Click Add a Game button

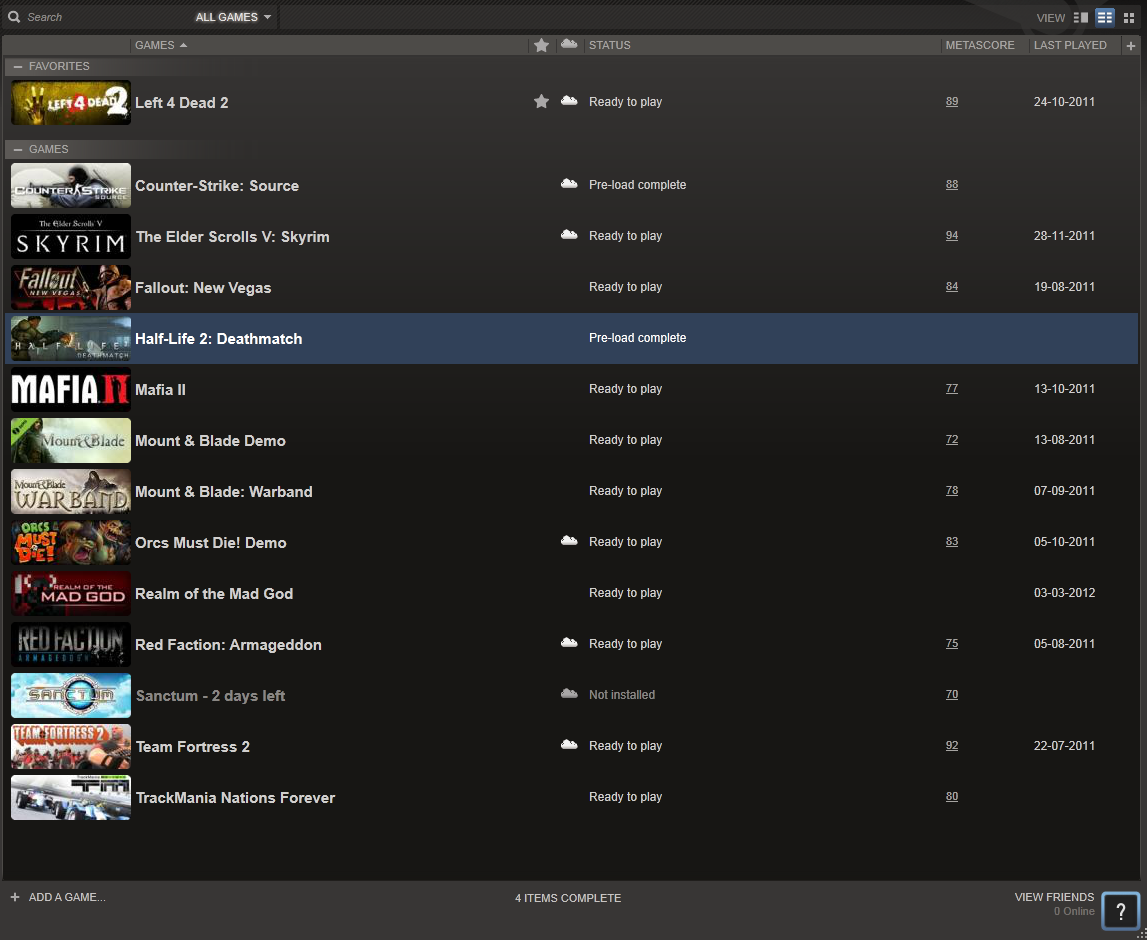[67, 897]
